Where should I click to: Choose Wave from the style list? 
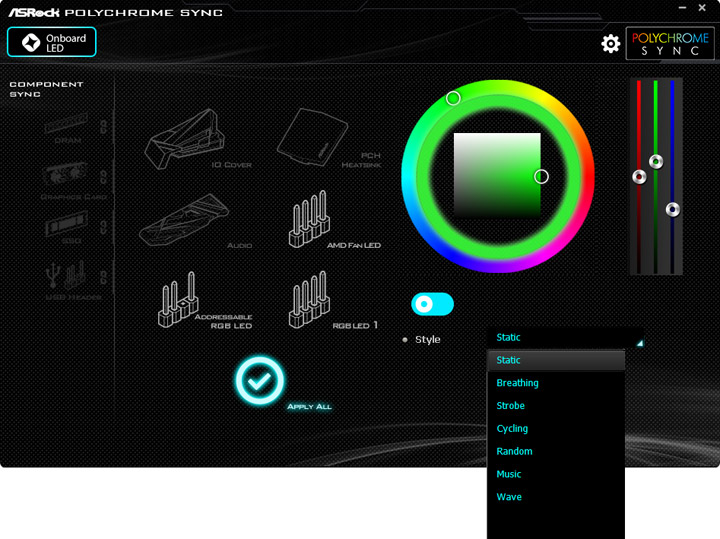tap(556, 497)
